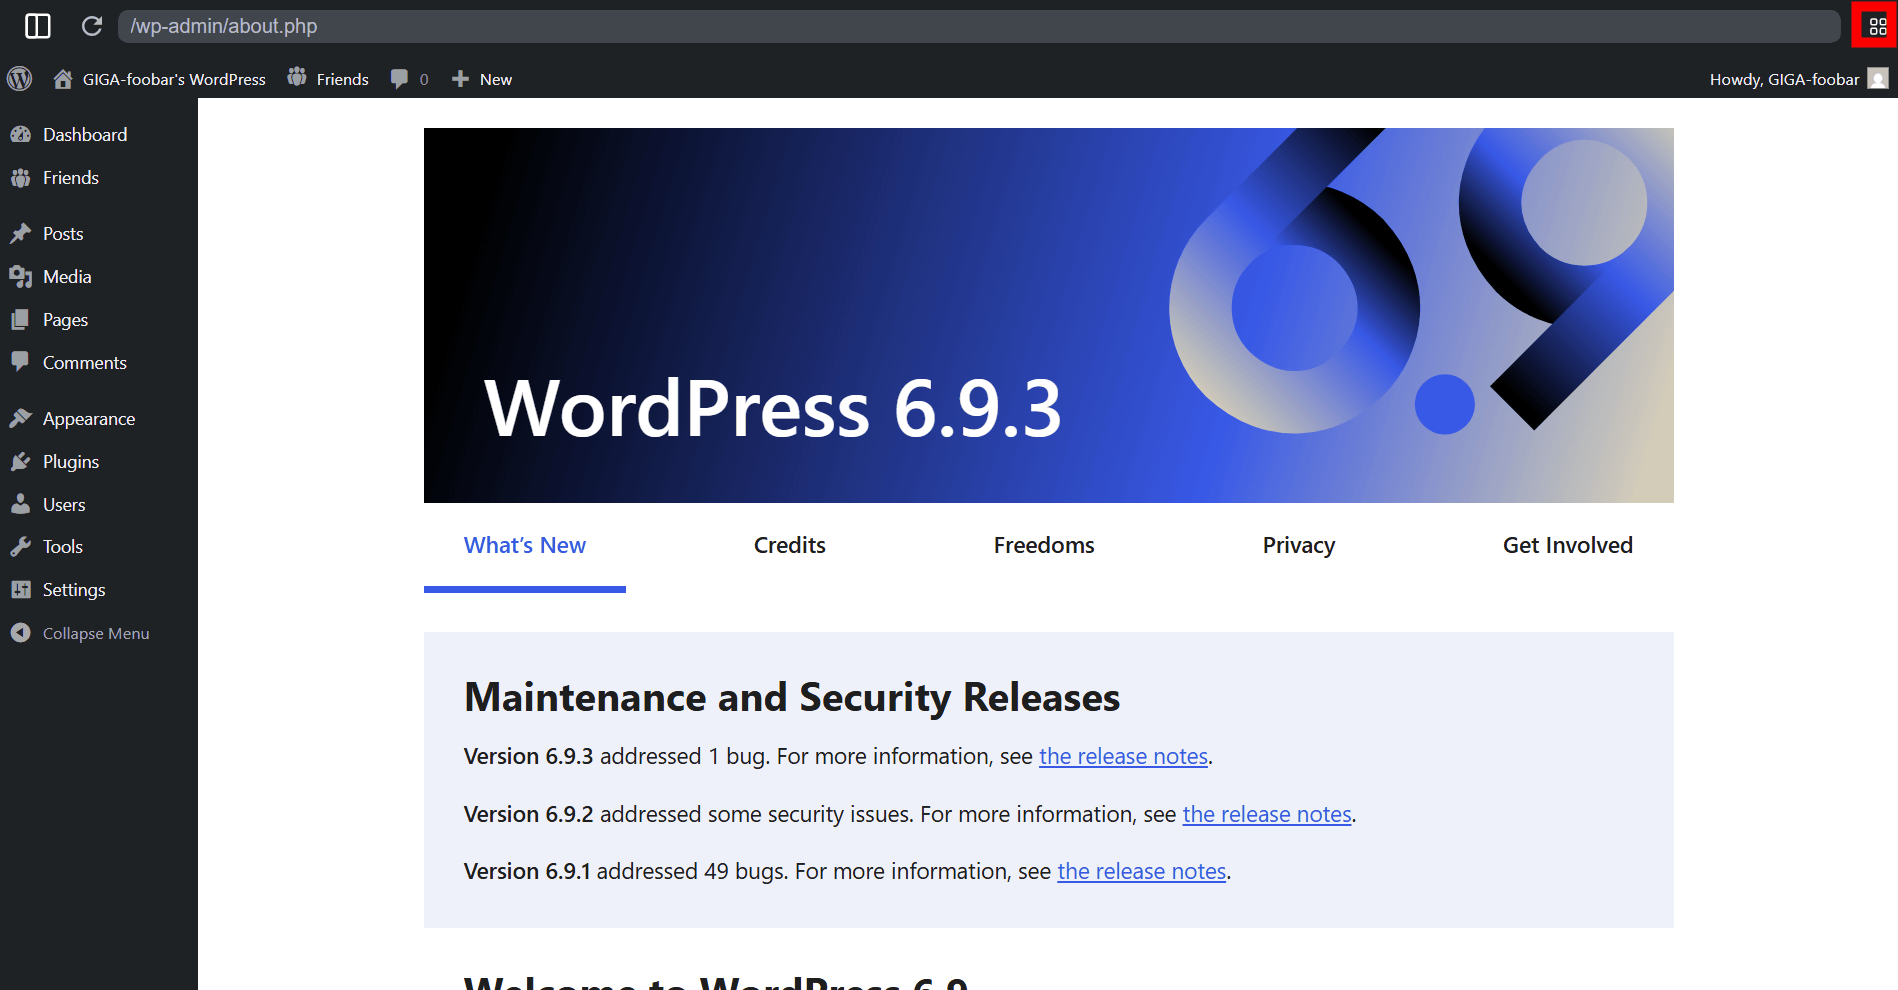The height and width of the screenshot is (990, 1898).
Task: Switch to the Credits tab
Action: [x=789, y=546]
